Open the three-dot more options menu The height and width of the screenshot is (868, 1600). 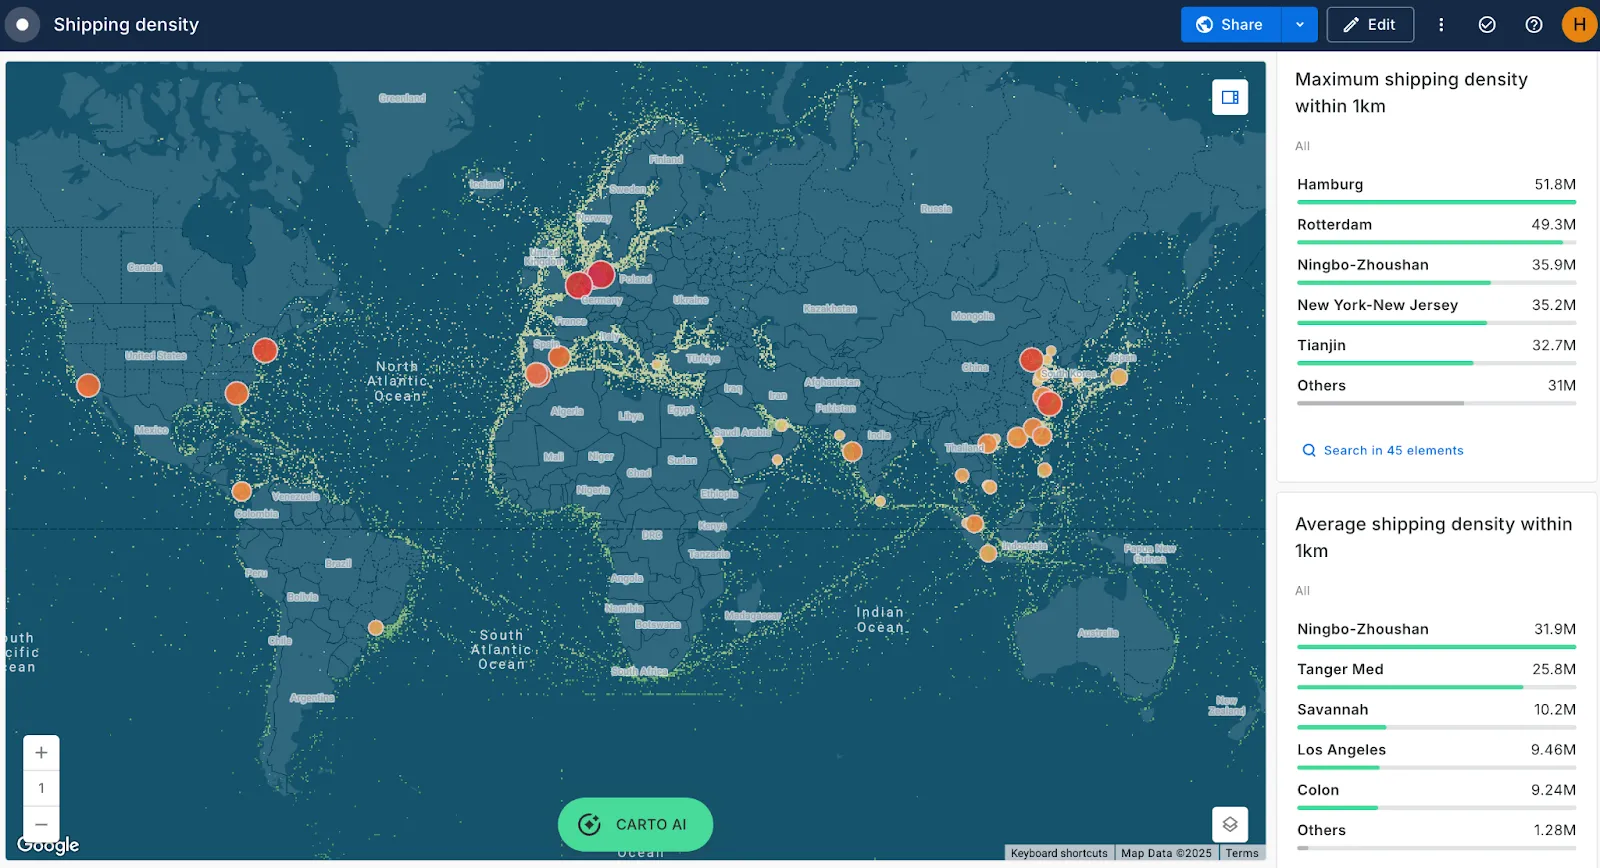1441,25
